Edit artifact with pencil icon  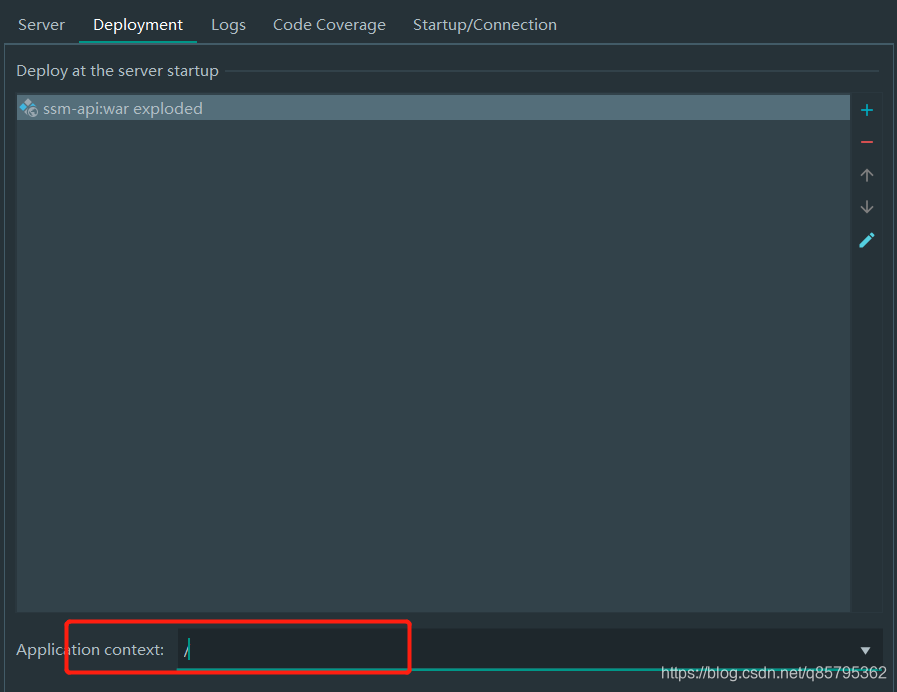867,240
